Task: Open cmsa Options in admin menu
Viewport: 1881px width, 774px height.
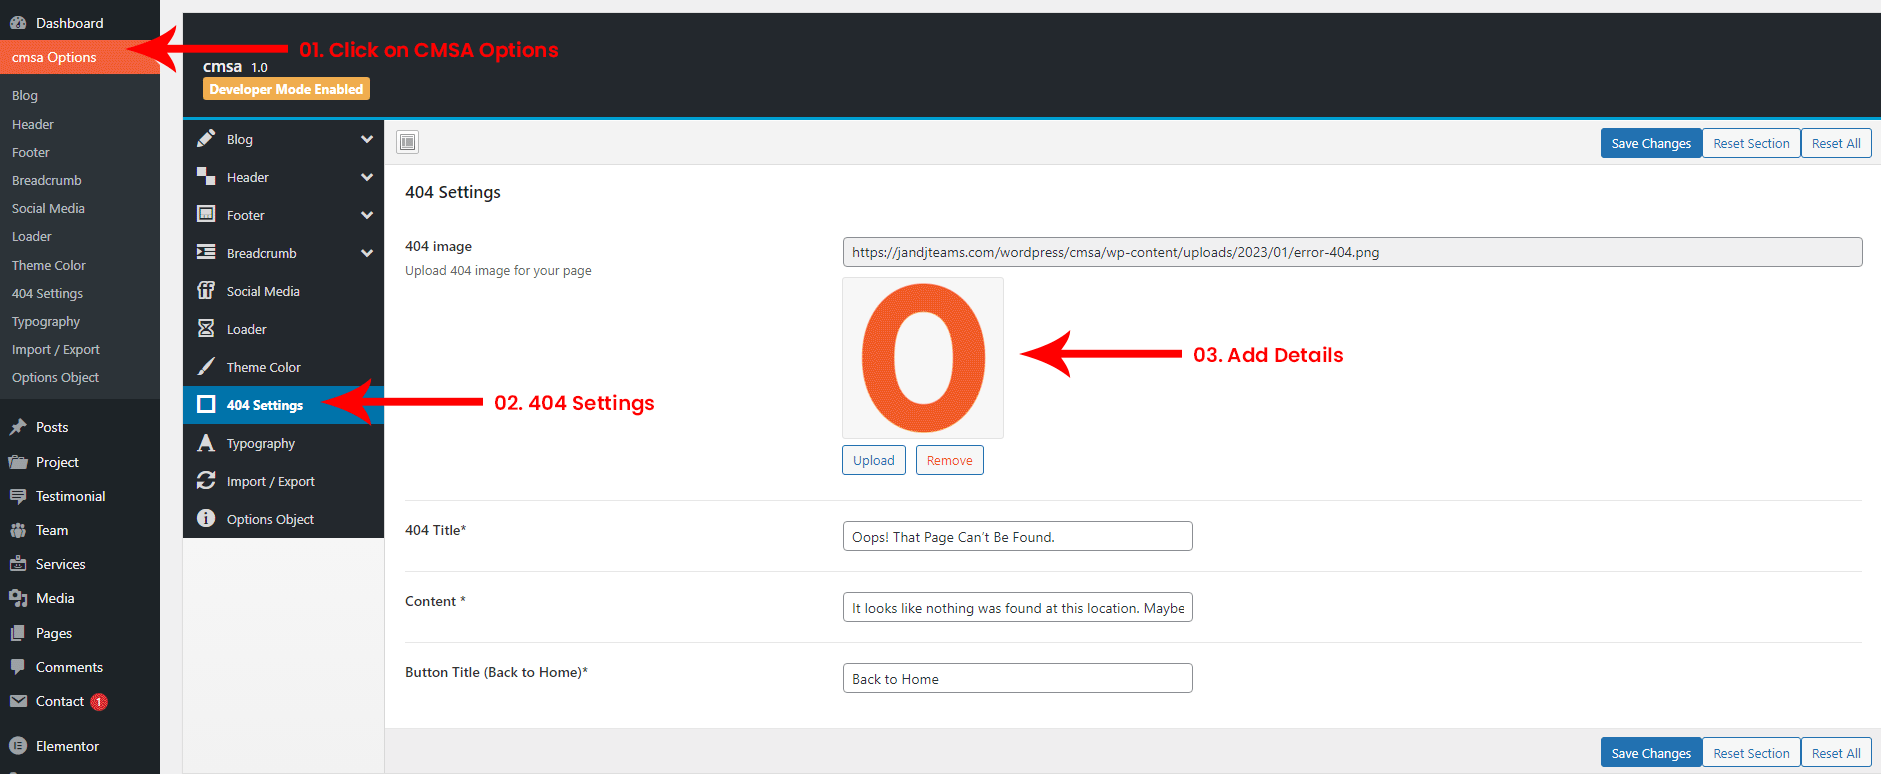Action: click(x=54, y=57)
